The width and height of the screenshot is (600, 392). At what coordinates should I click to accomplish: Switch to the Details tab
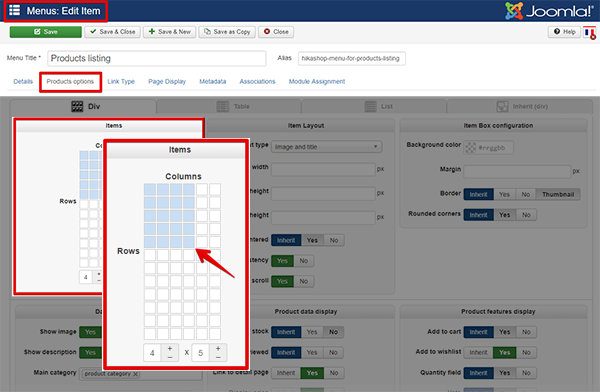23,82
